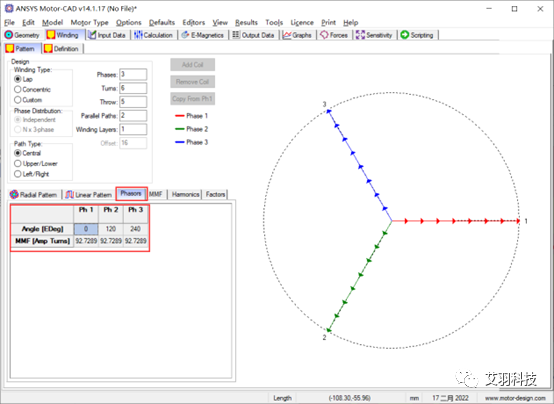Switch to the Harmonics tab
Image resolution: width=554 pixels, height=404 pixels.
click(185, 194)
